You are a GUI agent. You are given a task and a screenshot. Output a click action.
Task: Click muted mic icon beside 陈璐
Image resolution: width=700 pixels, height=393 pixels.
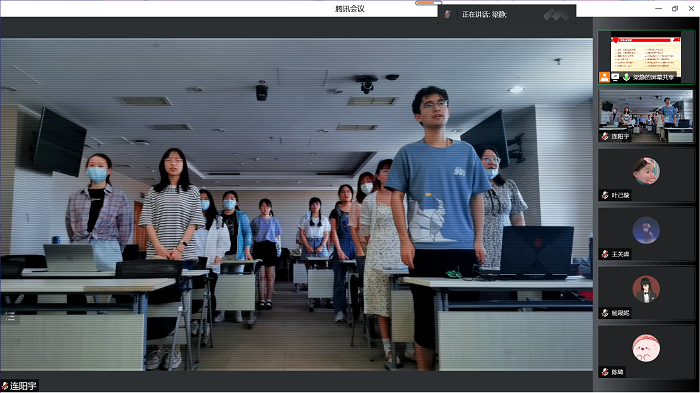click(605, 372)
